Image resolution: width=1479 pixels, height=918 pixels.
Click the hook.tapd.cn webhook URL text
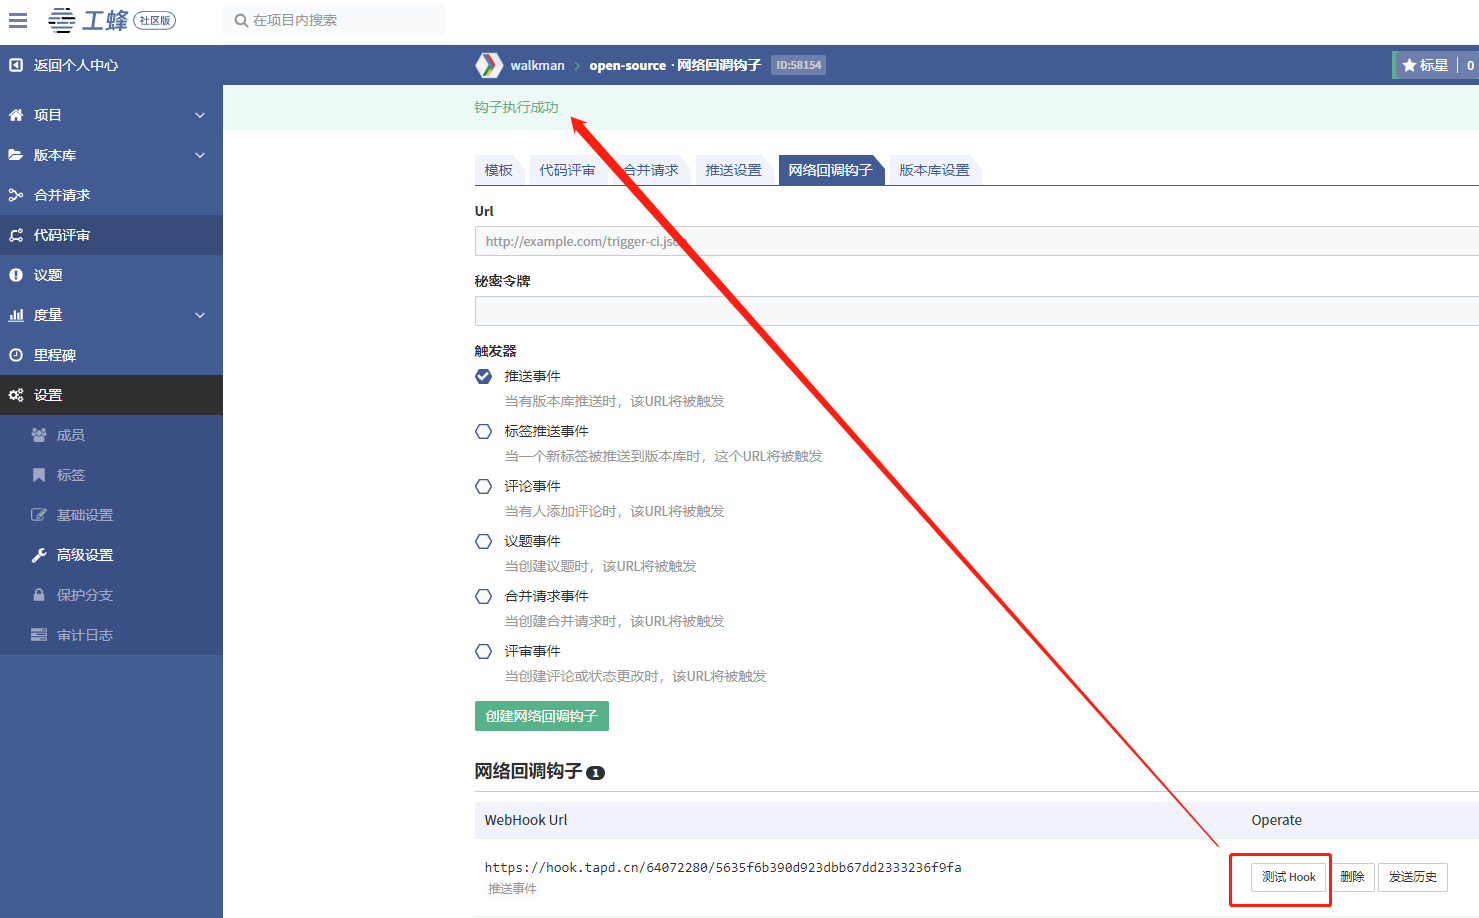click(723, 867)
